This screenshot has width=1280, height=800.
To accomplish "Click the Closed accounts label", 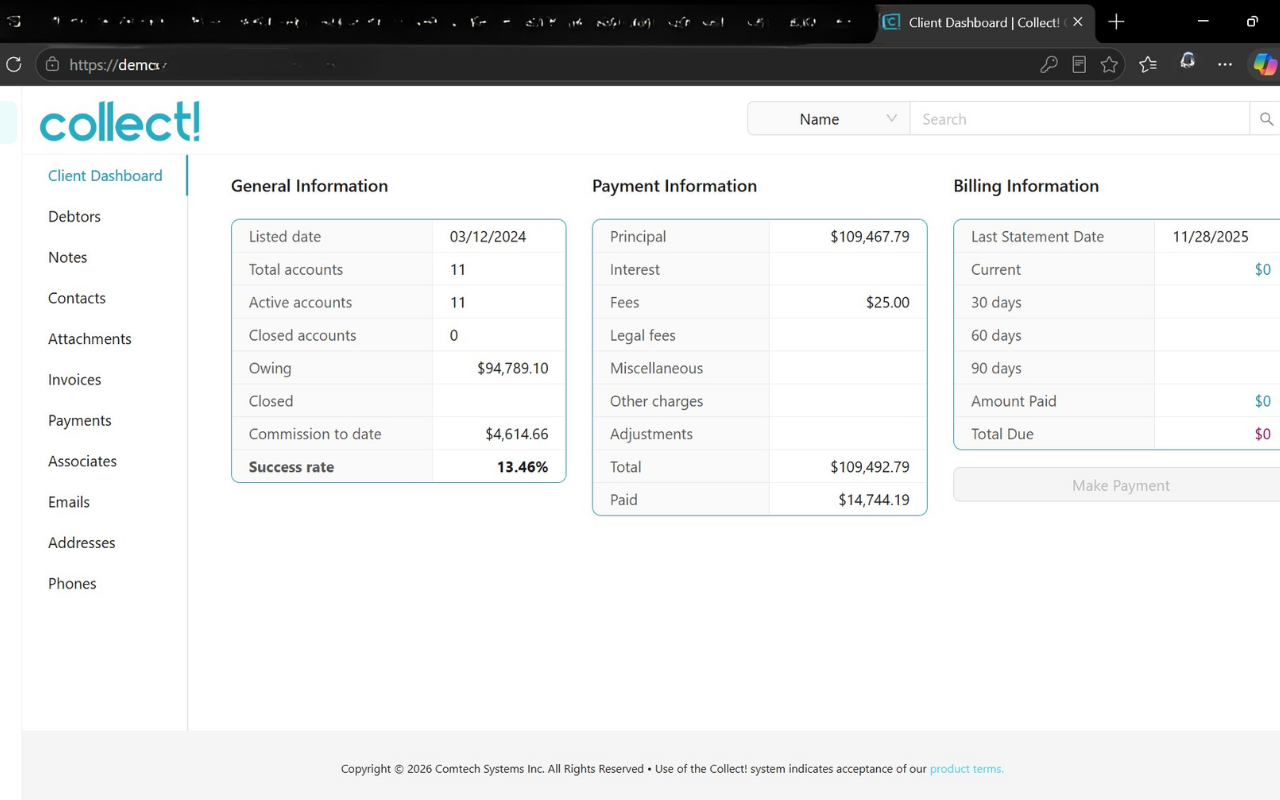I will (x=302, y=336).
